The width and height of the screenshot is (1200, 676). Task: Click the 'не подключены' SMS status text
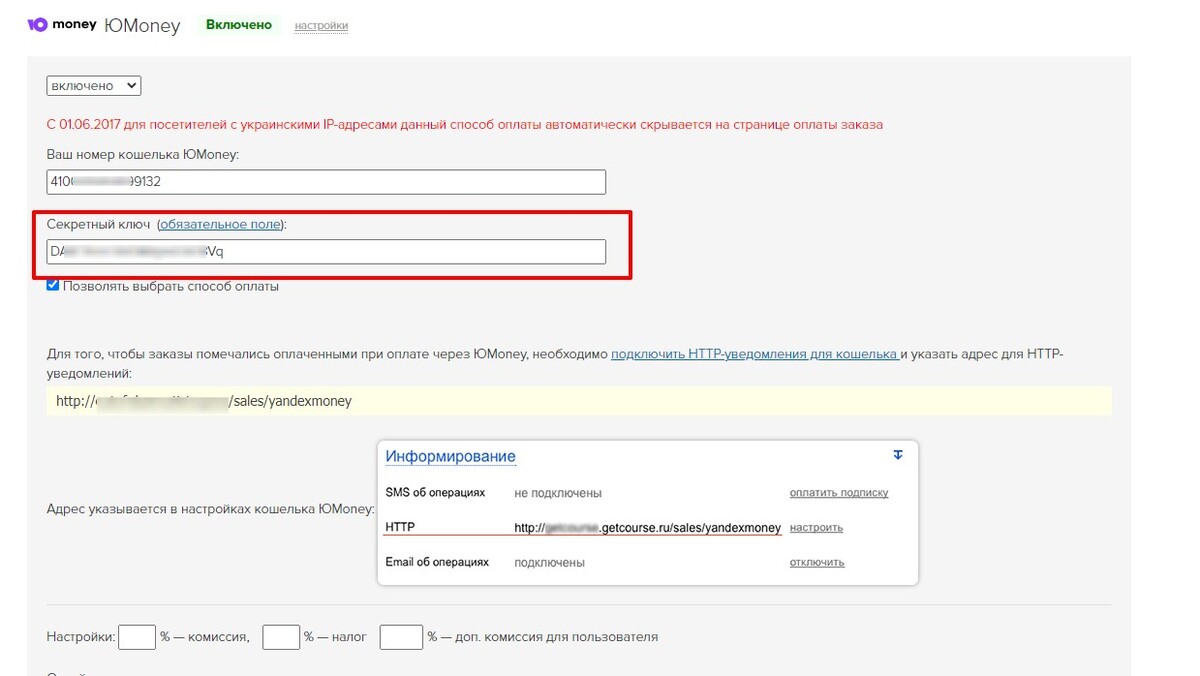[x=558, y=493]
